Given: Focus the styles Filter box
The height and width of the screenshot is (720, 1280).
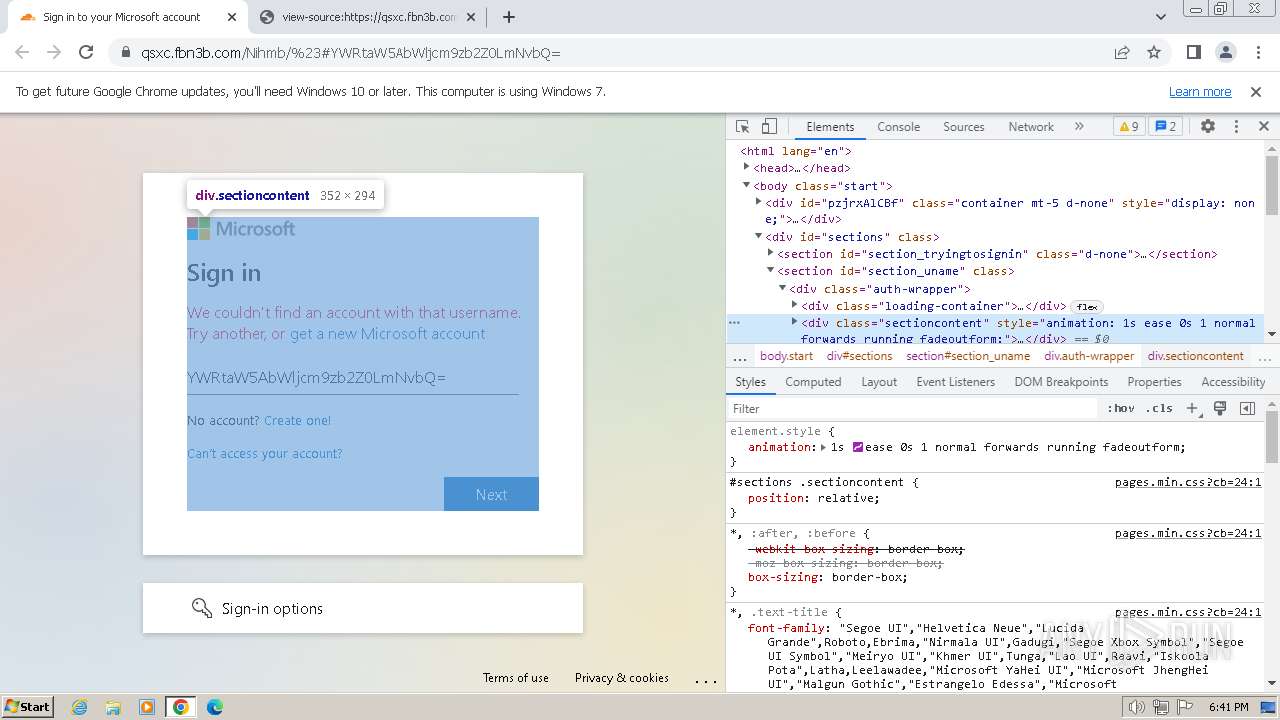Looking at the screenshot, I should tap(913, 408).
